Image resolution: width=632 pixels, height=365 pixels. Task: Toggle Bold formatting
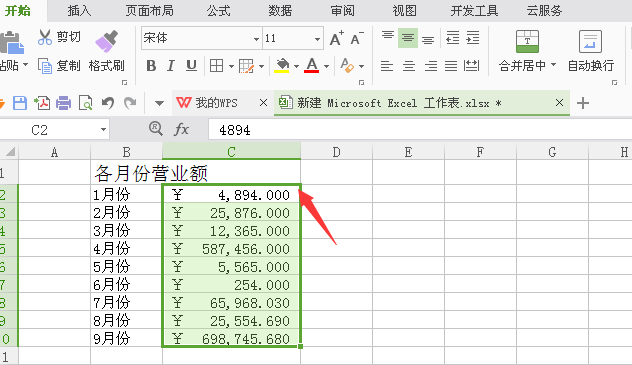(151, 66)
